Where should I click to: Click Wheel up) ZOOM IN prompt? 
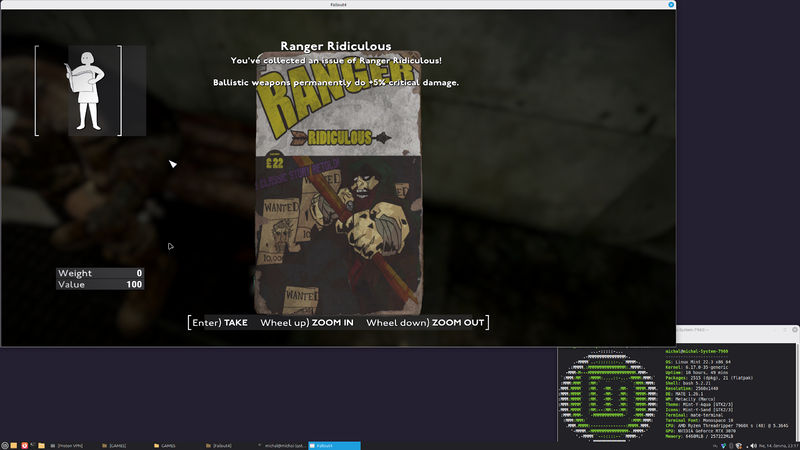pos(307,322)
